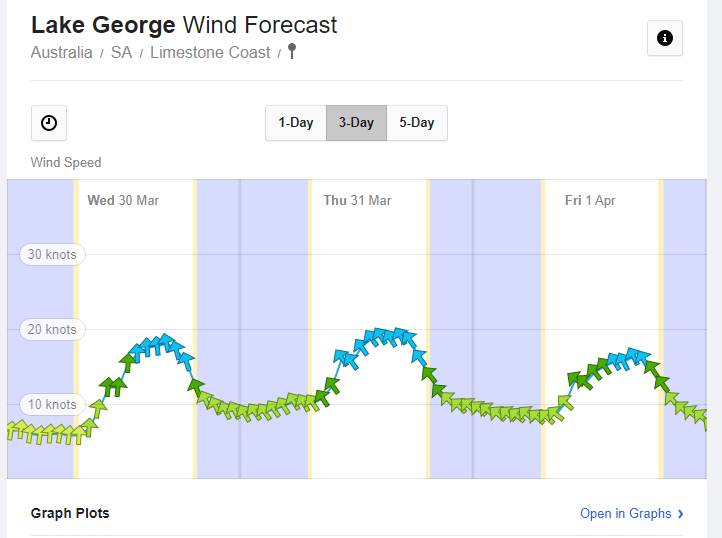Select the 3-Day forecast tab
The height and width of the screenshot is (538, 722).
click(x=356, y=123)
